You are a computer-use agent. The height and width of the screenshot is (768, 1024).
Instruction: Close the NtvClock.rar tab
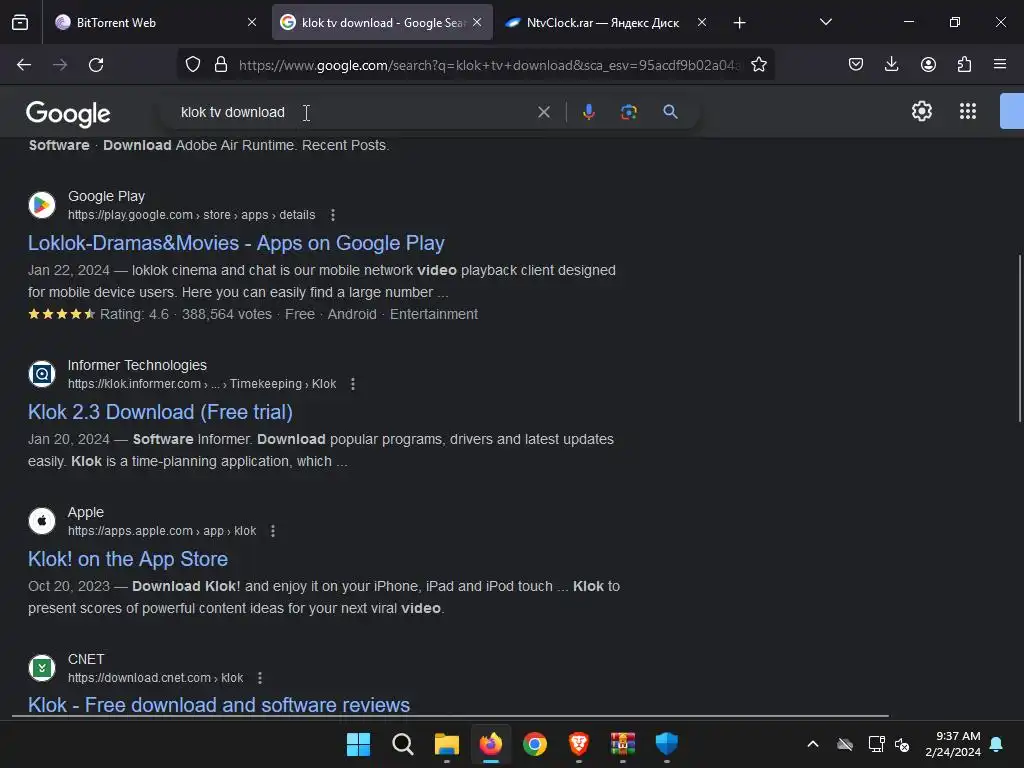click(701, 22)
